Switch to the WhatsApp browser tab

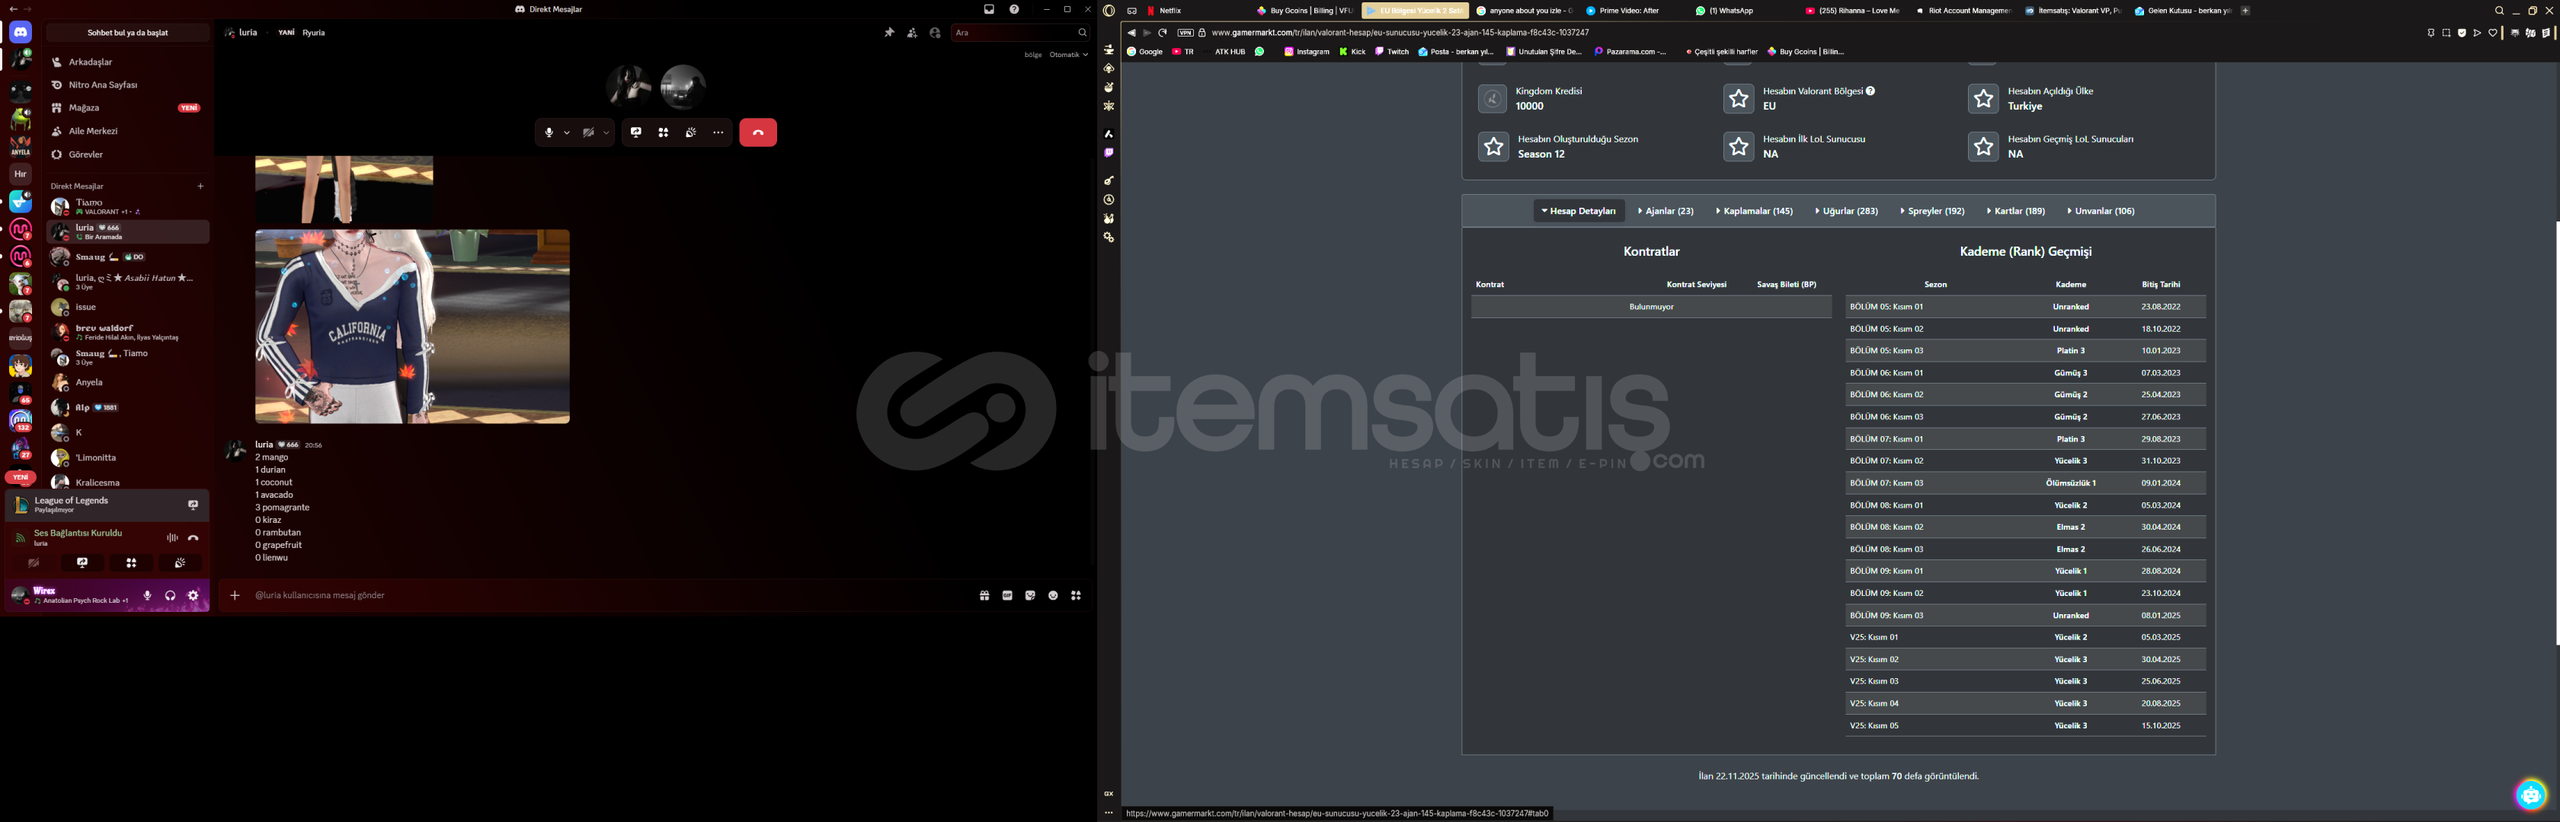pyautogui.click(x=1725, y=11)
